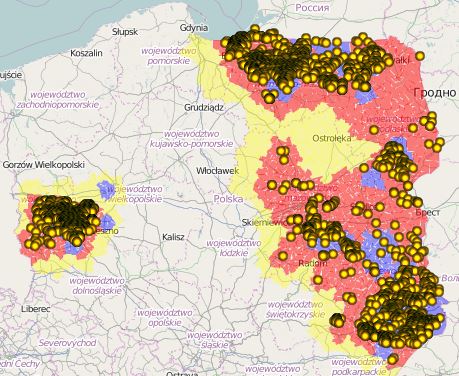This screenshot has width=459, height=376.
Task: Click the województwo wielkopolskie label
Action: pos(135,194)
